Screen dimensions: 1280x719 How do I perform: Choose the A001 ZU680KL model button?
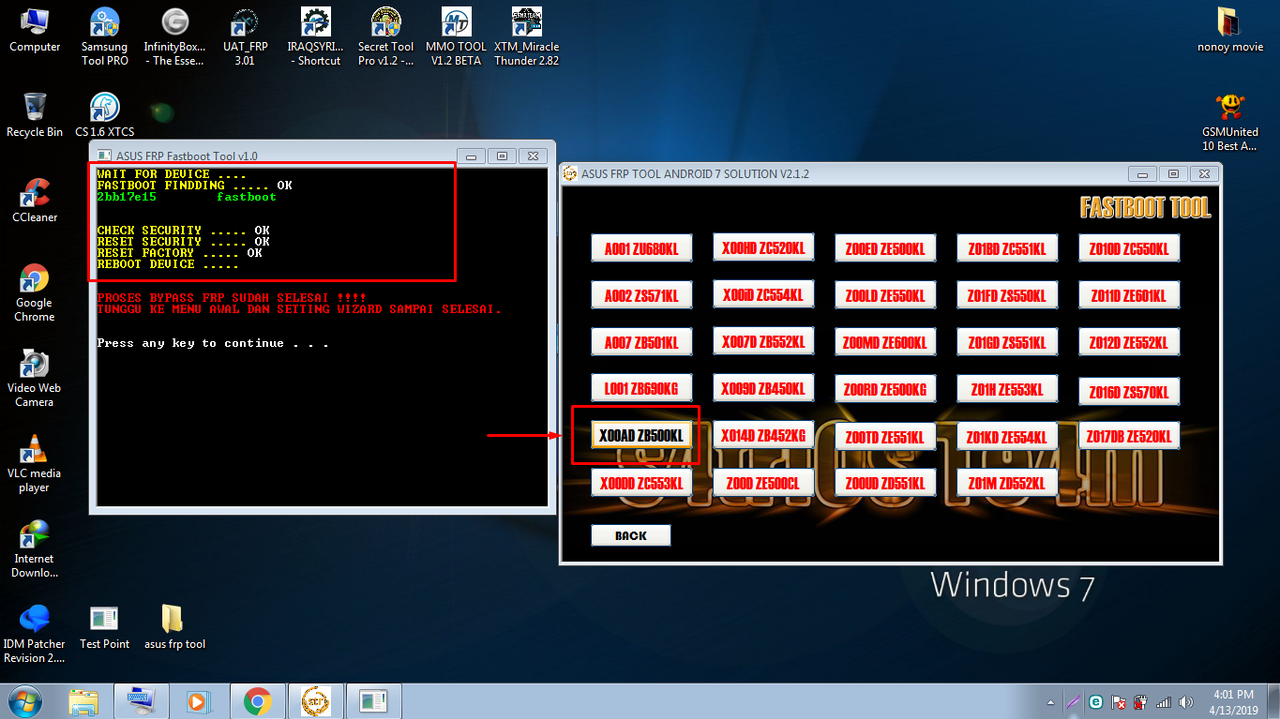(x=641, y=248)
